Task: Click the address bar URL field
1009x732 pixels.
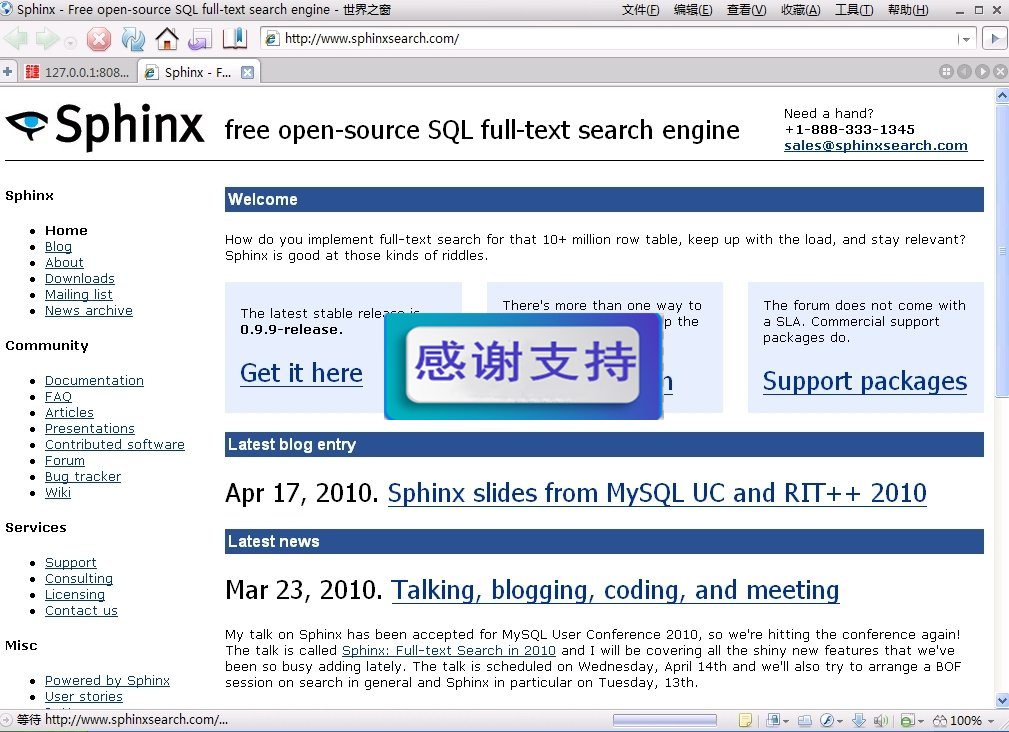Action: tap(618, 39)
